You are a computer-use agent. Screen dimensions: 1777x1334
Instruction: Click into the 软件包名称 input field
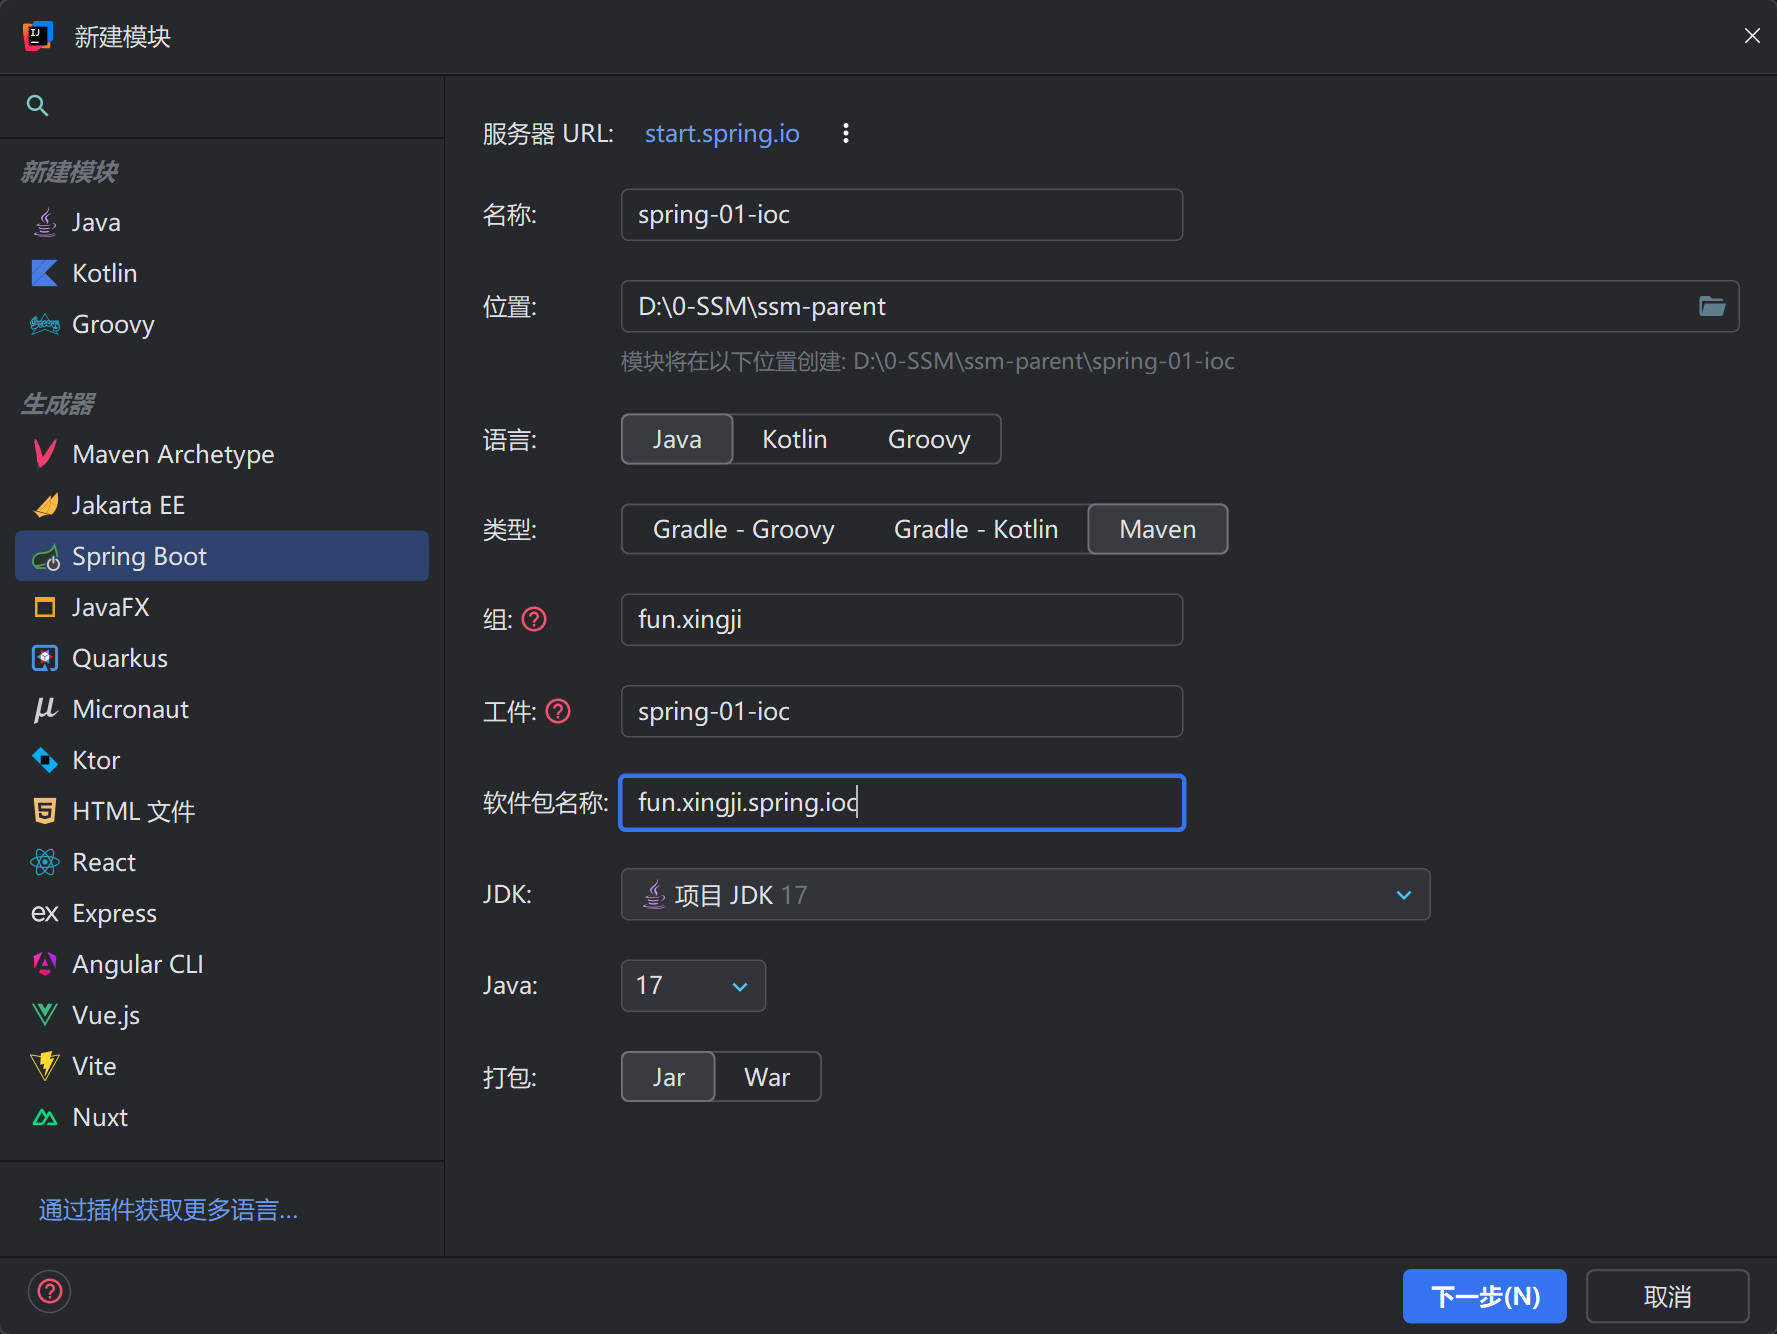(1000, 803)
